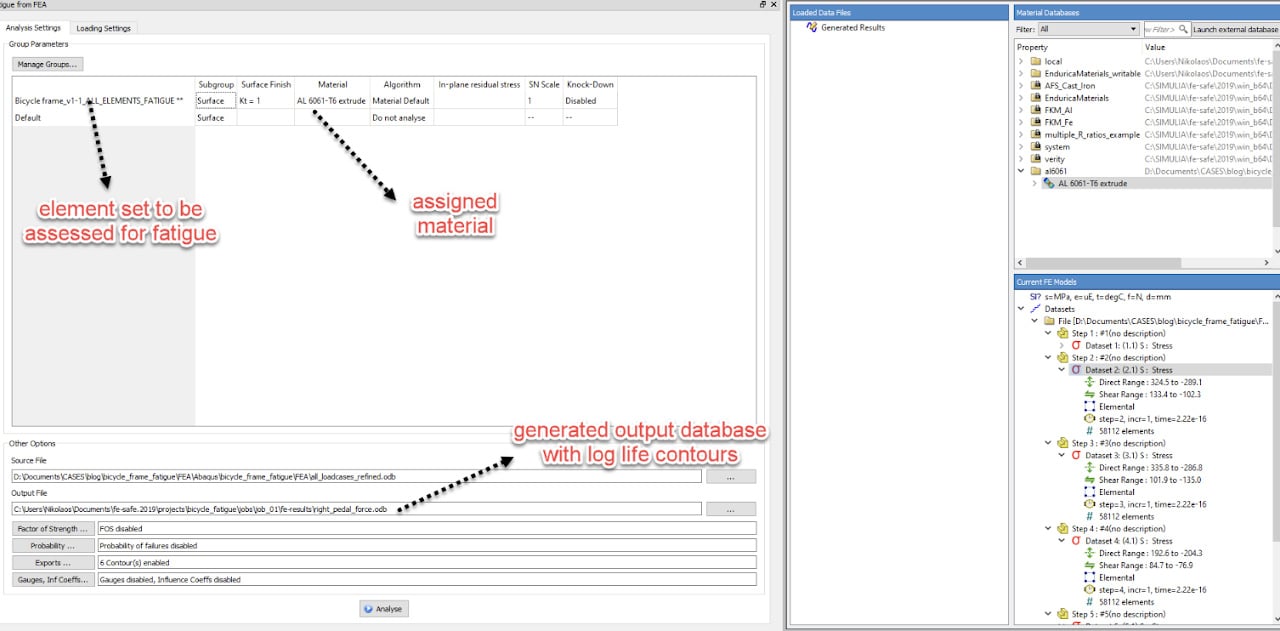Collapse the Step 4 node
1280x631 pixels.
point(1048,529)
